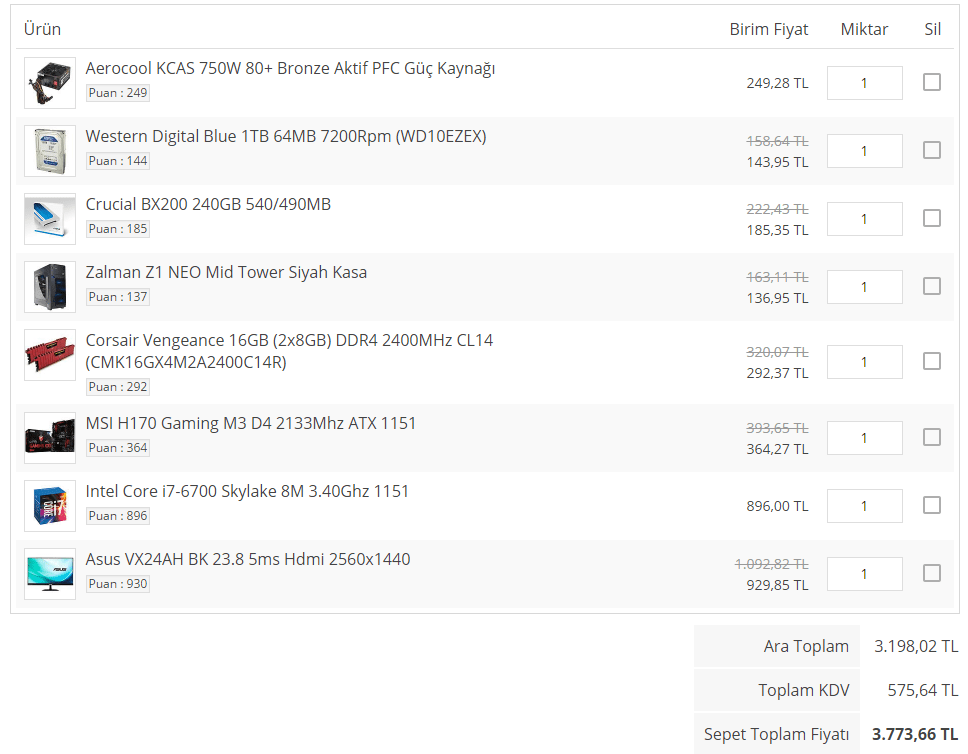Viewport: 968px width, 754px height.
Task: Click the 'Ara Toplam' label
Action: pyautogui.click(x=806, y=647)
